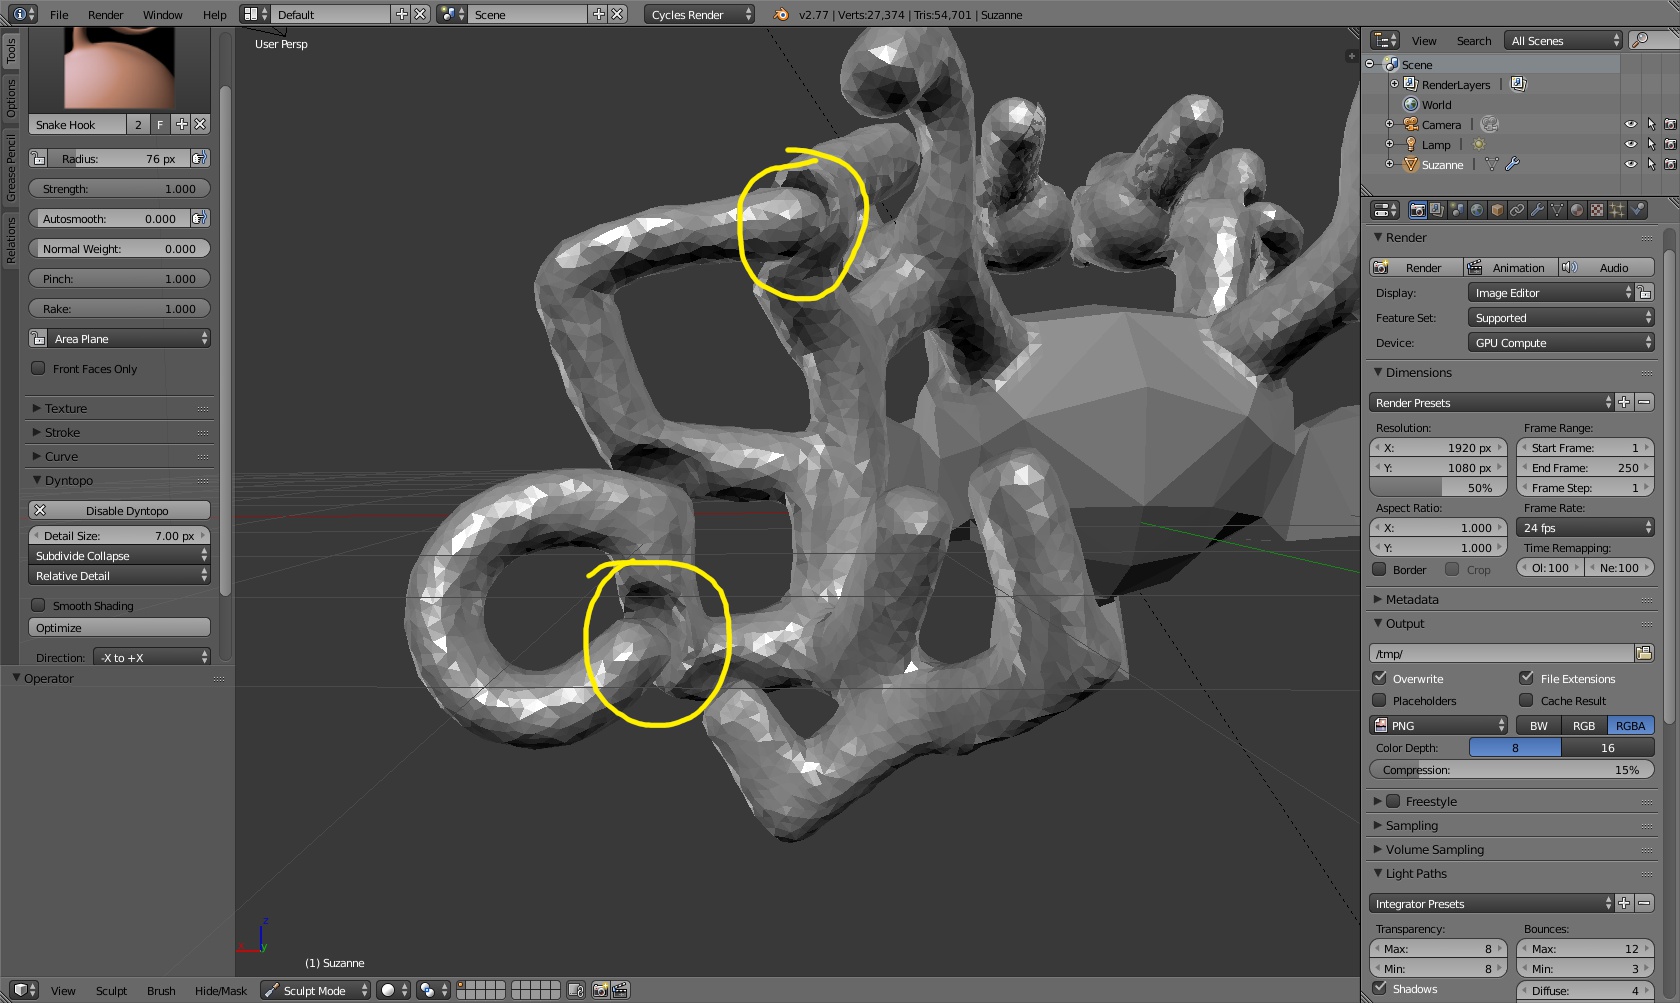Open the GPU Compute device dropdown
The width and height of the screenshot is (1680, 1003).
pos(1561,342)
